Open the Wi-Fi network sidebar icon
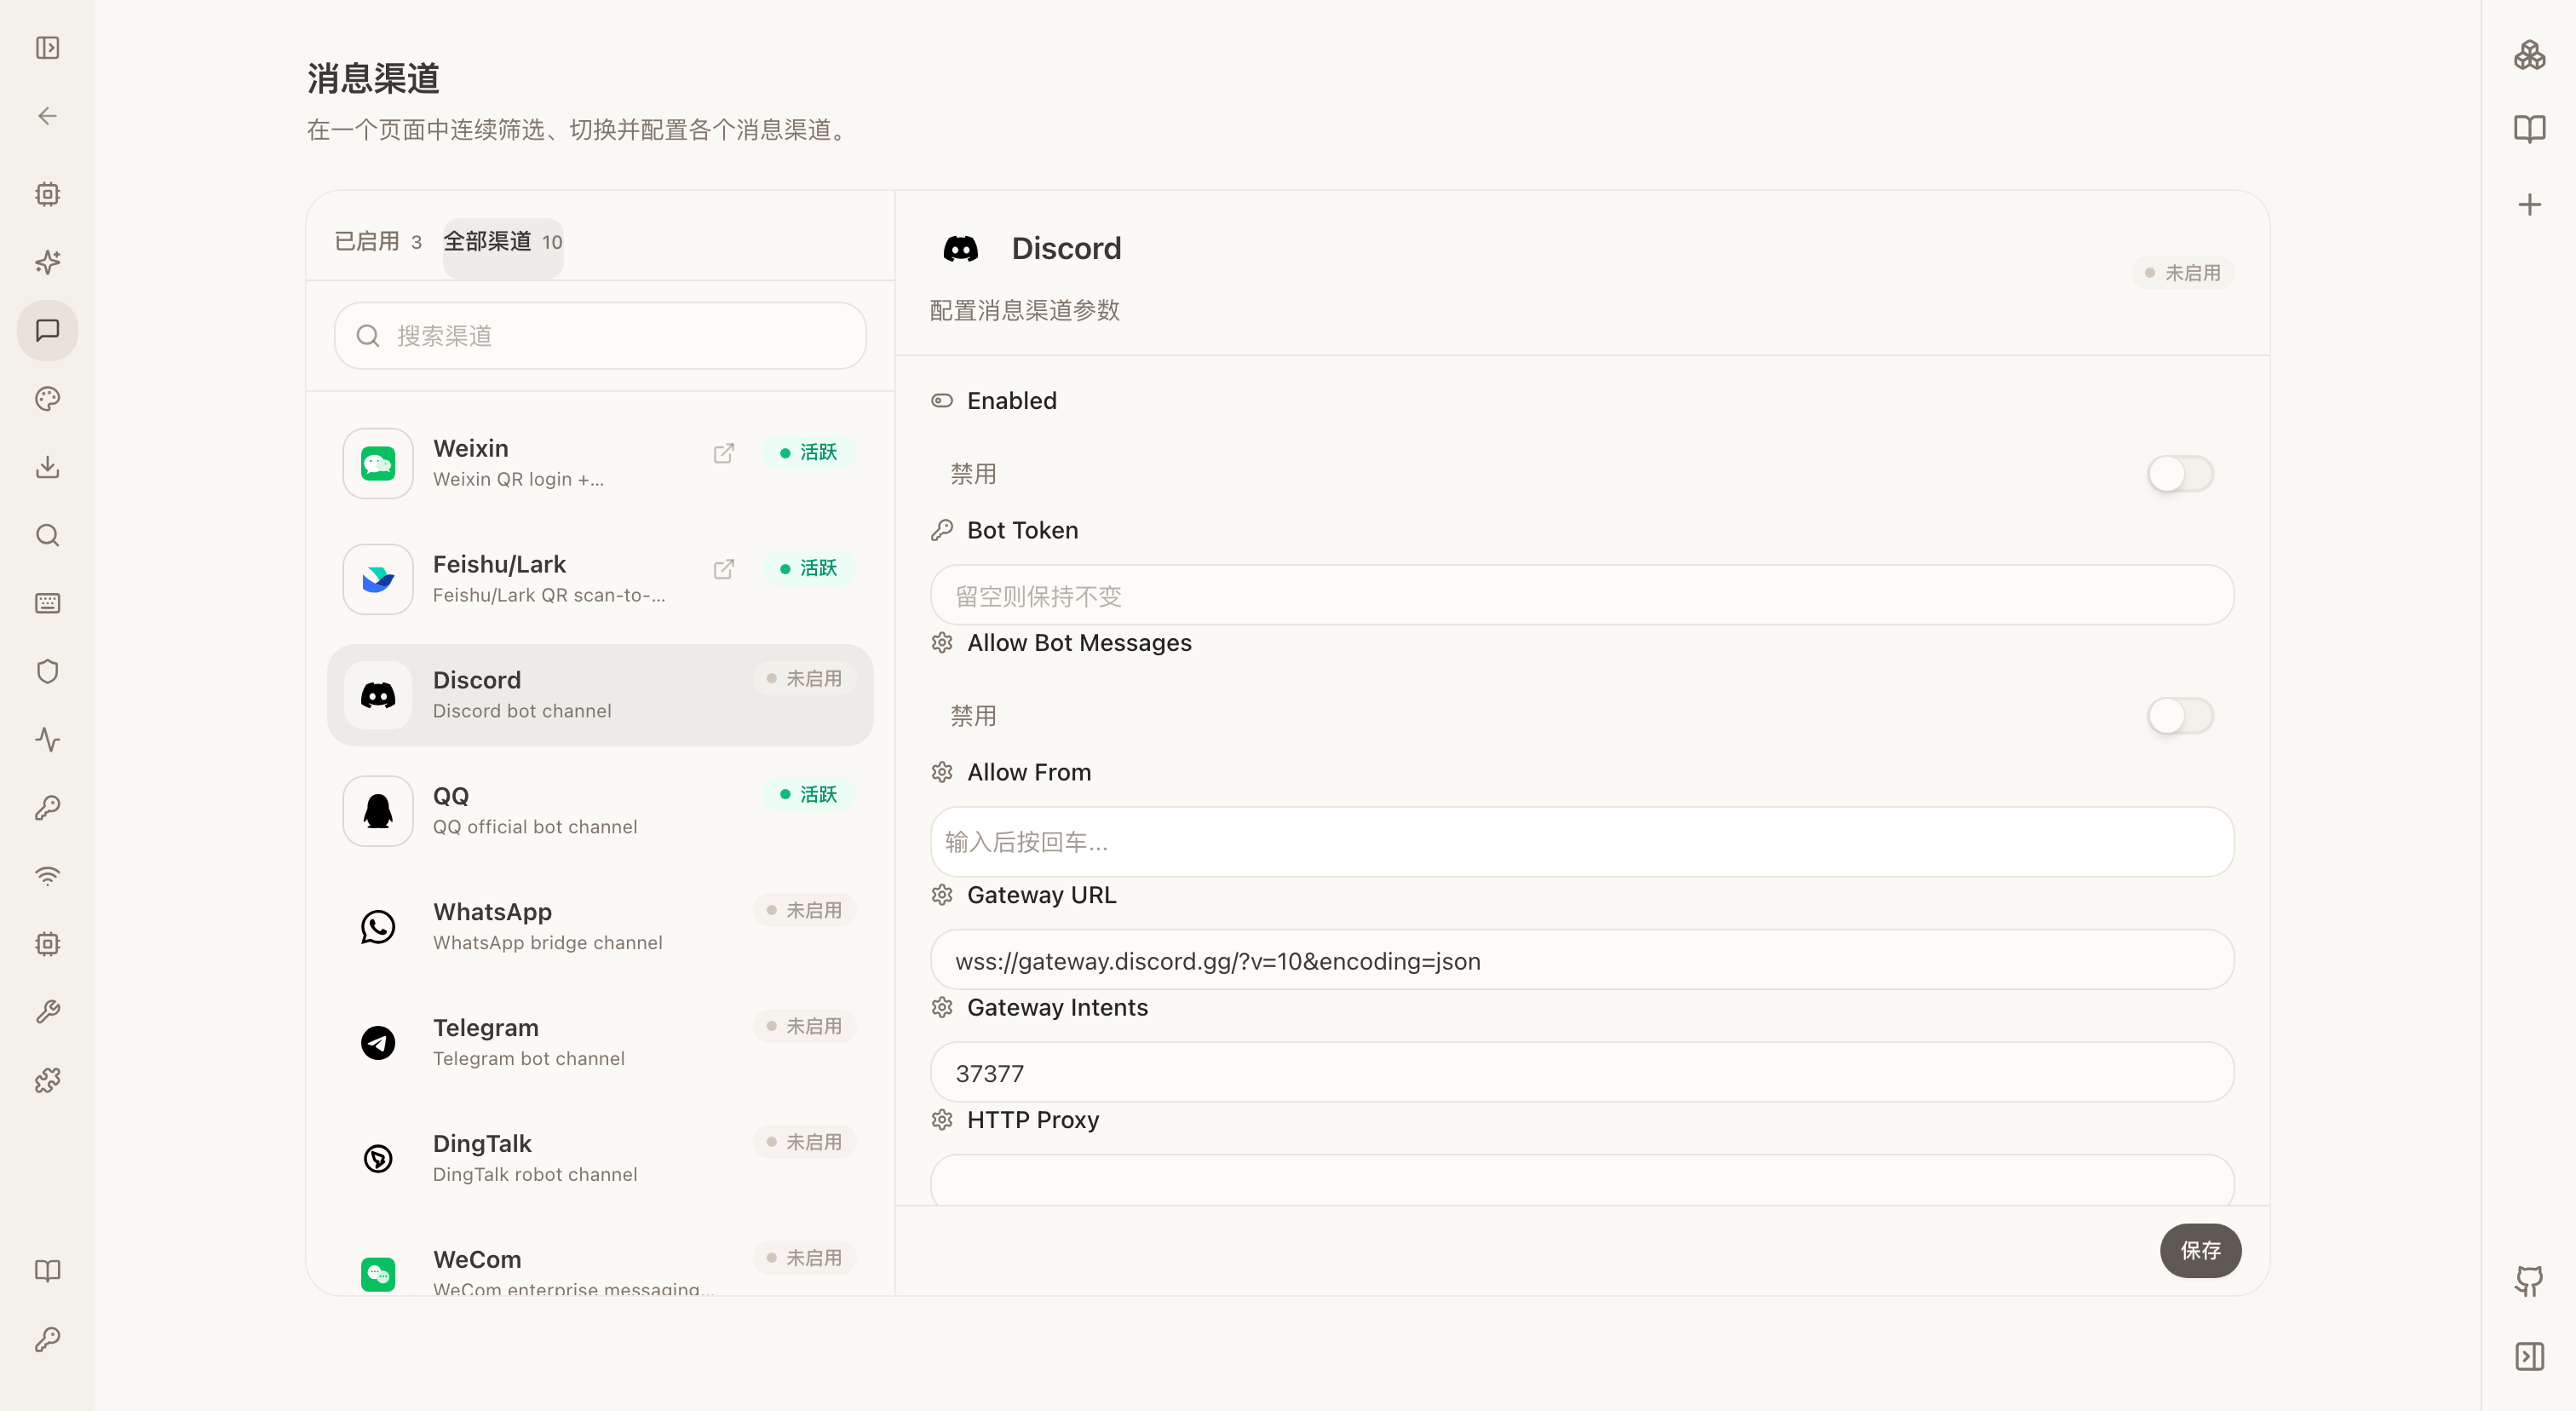2576x1411 pixels. click(47, 876)
